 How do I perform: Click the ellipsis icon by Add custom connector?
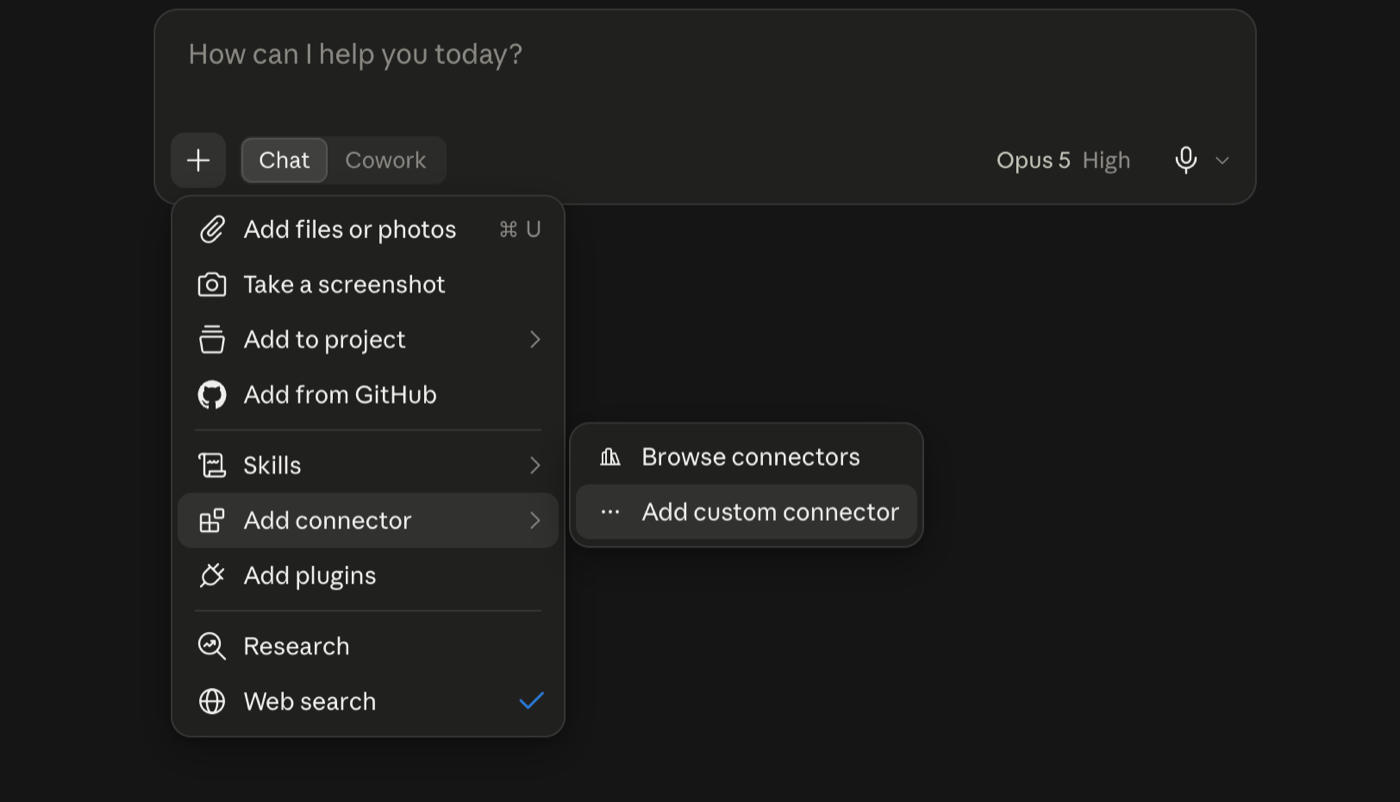610,512
